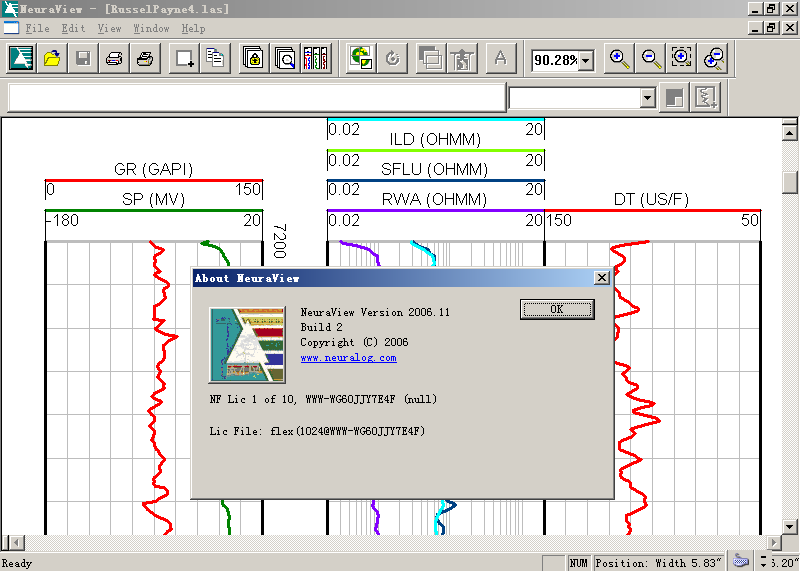This screenshot has height=571, width=800.
Task: Click the horizontal scrollbar right arrow
Action: pyautogui.click(x=774, y=542)
